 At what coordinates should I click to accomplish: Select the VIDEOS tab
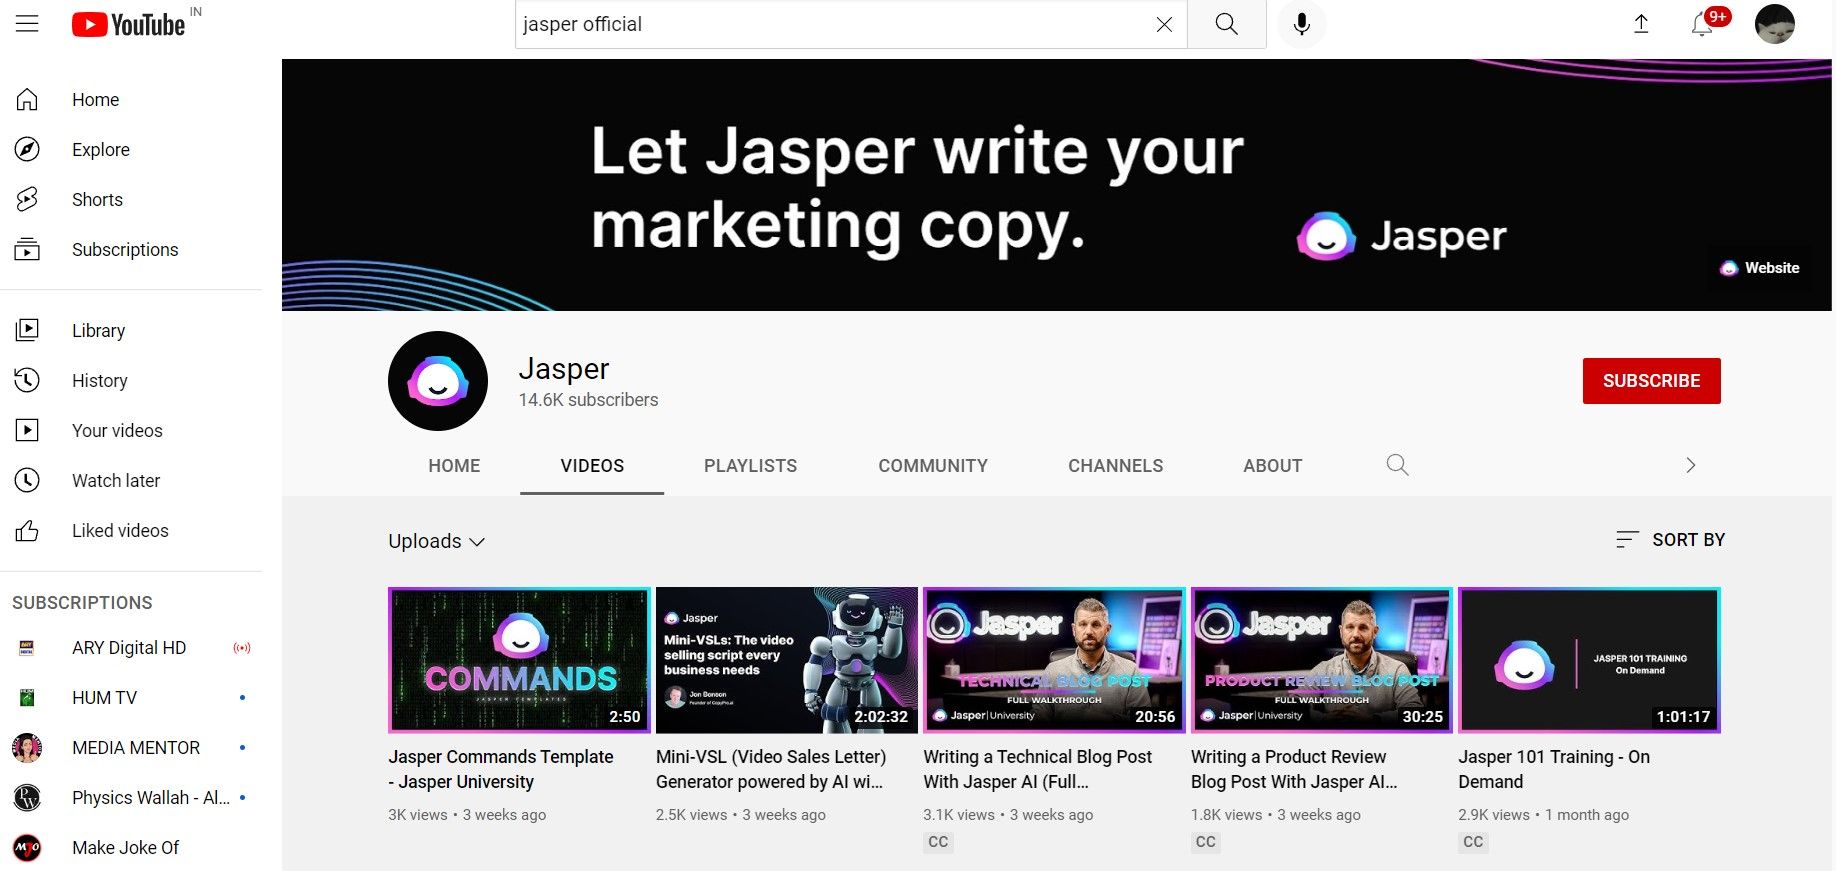[592, 466]
